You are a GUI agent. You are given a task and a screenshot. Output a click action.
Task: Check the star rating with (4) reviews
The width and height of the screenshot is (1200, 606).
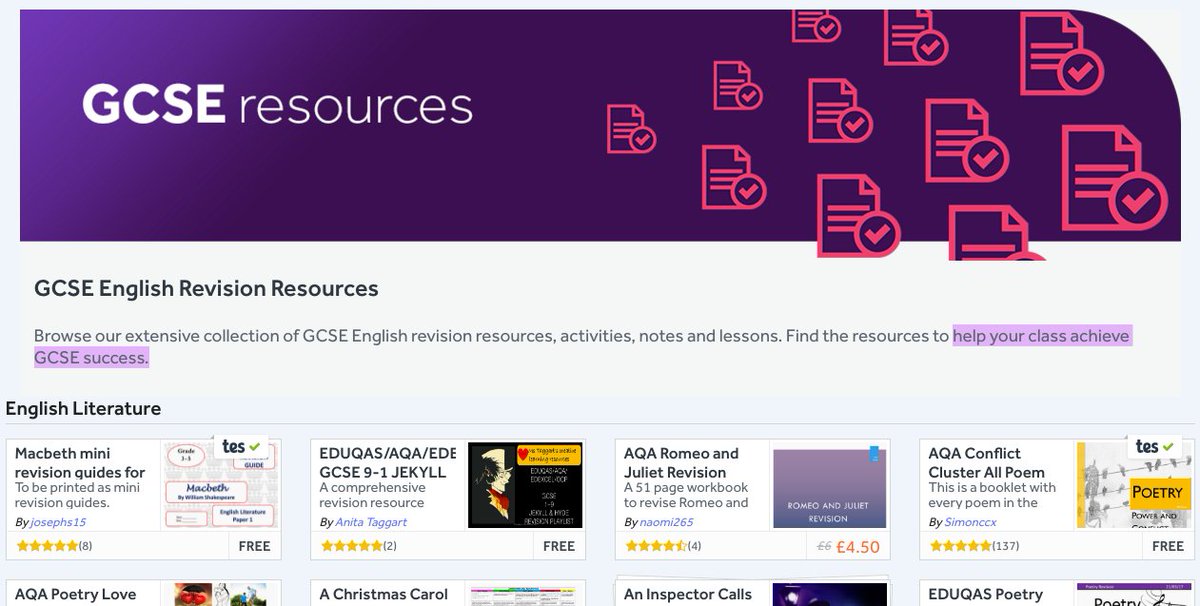tap(663, 546)
